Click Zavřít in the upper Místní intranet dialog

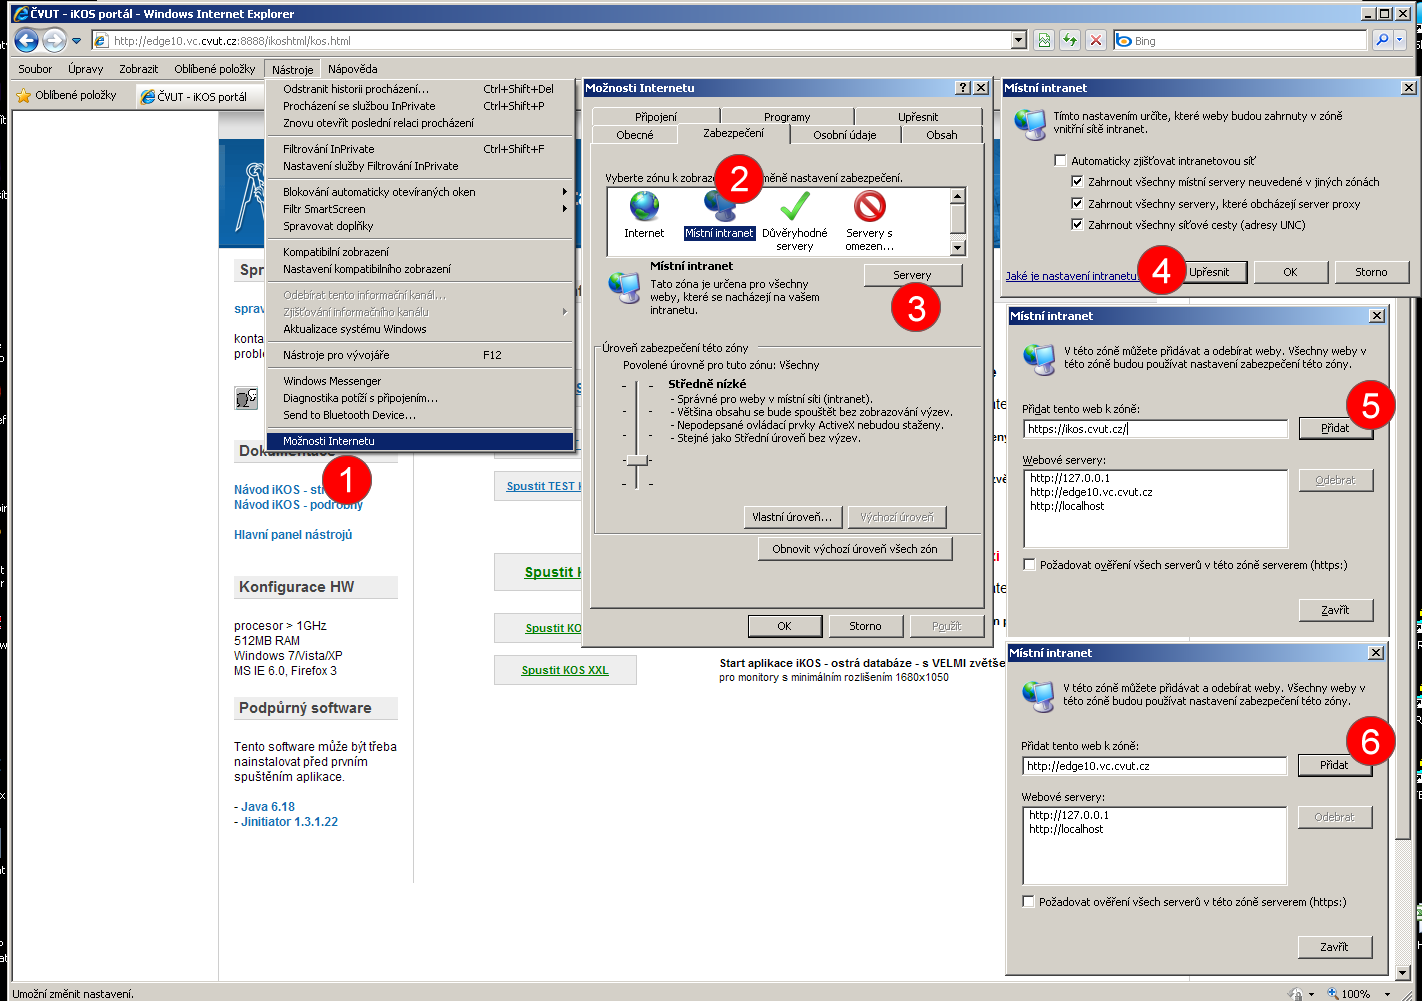(x=1335, y=610)
